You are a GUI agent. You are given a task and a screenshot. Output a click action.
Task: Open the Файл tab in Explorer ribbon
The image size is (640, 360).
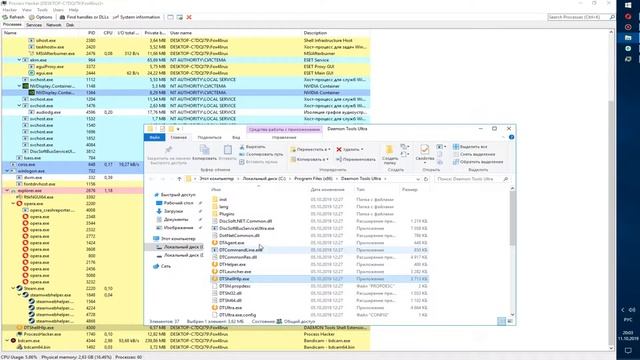point(155,138)
